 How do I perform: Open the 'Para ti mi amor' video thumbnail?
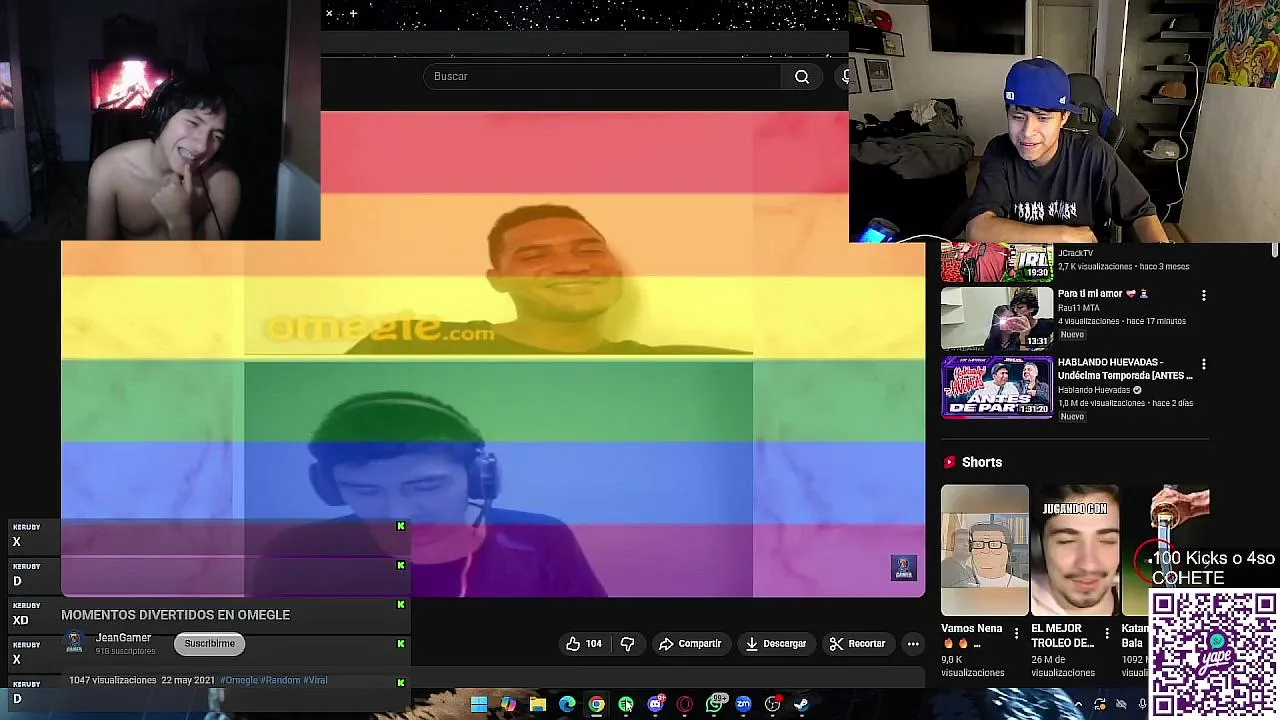click(997, 318)
